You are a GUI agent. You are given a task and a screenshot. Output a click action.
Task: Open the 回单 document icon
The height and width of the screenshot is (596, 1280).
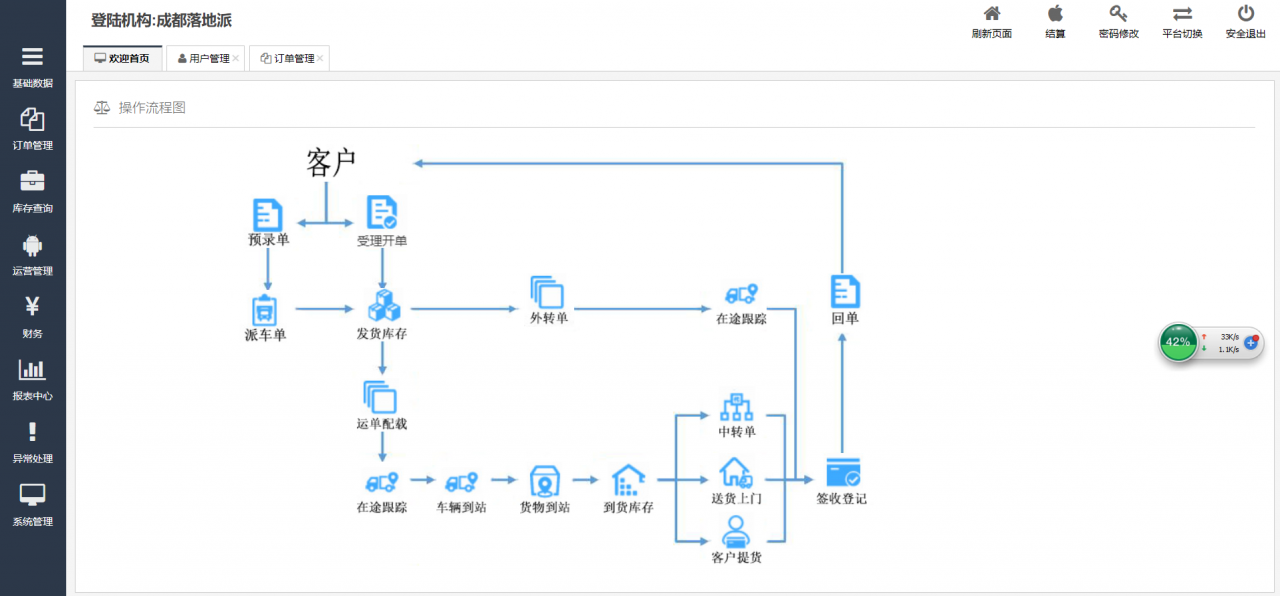coord(845,291)
